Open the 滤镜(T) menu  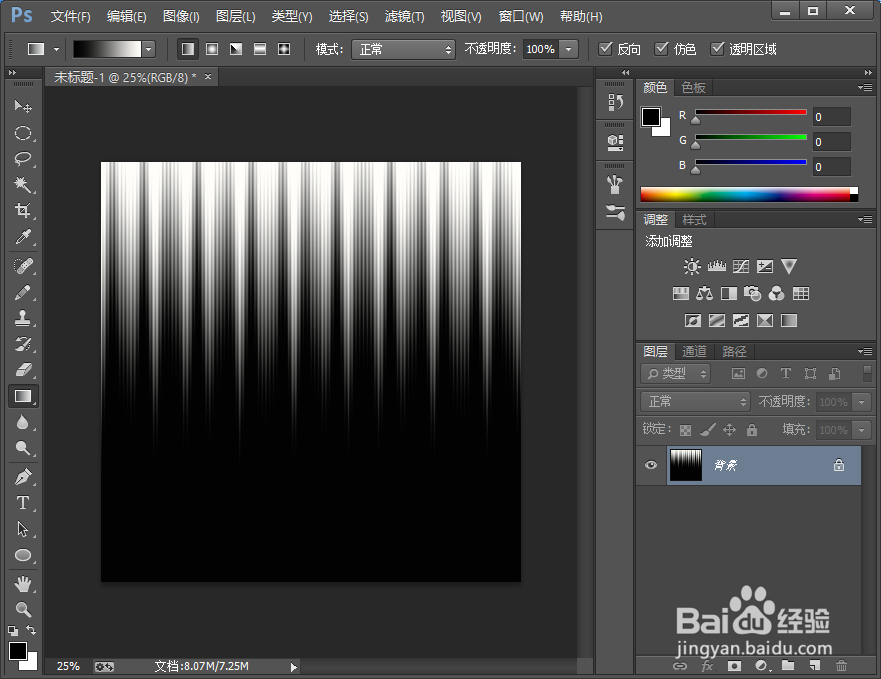click(405, 16)
